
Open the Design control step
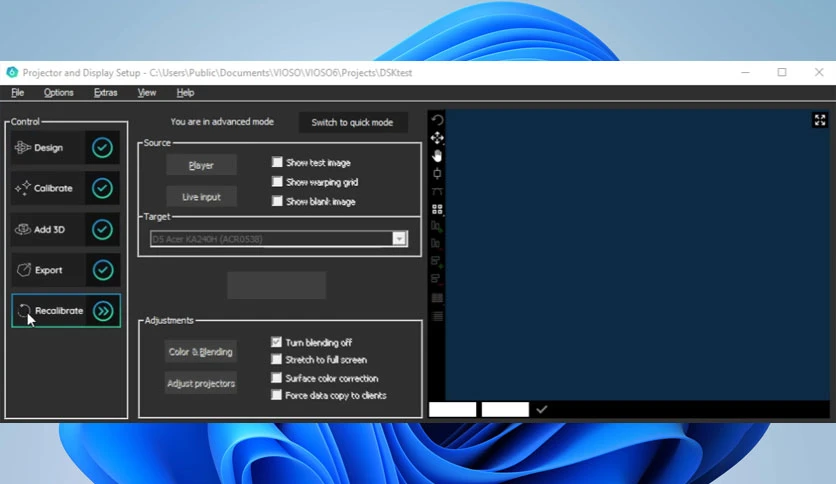(48, 148)
